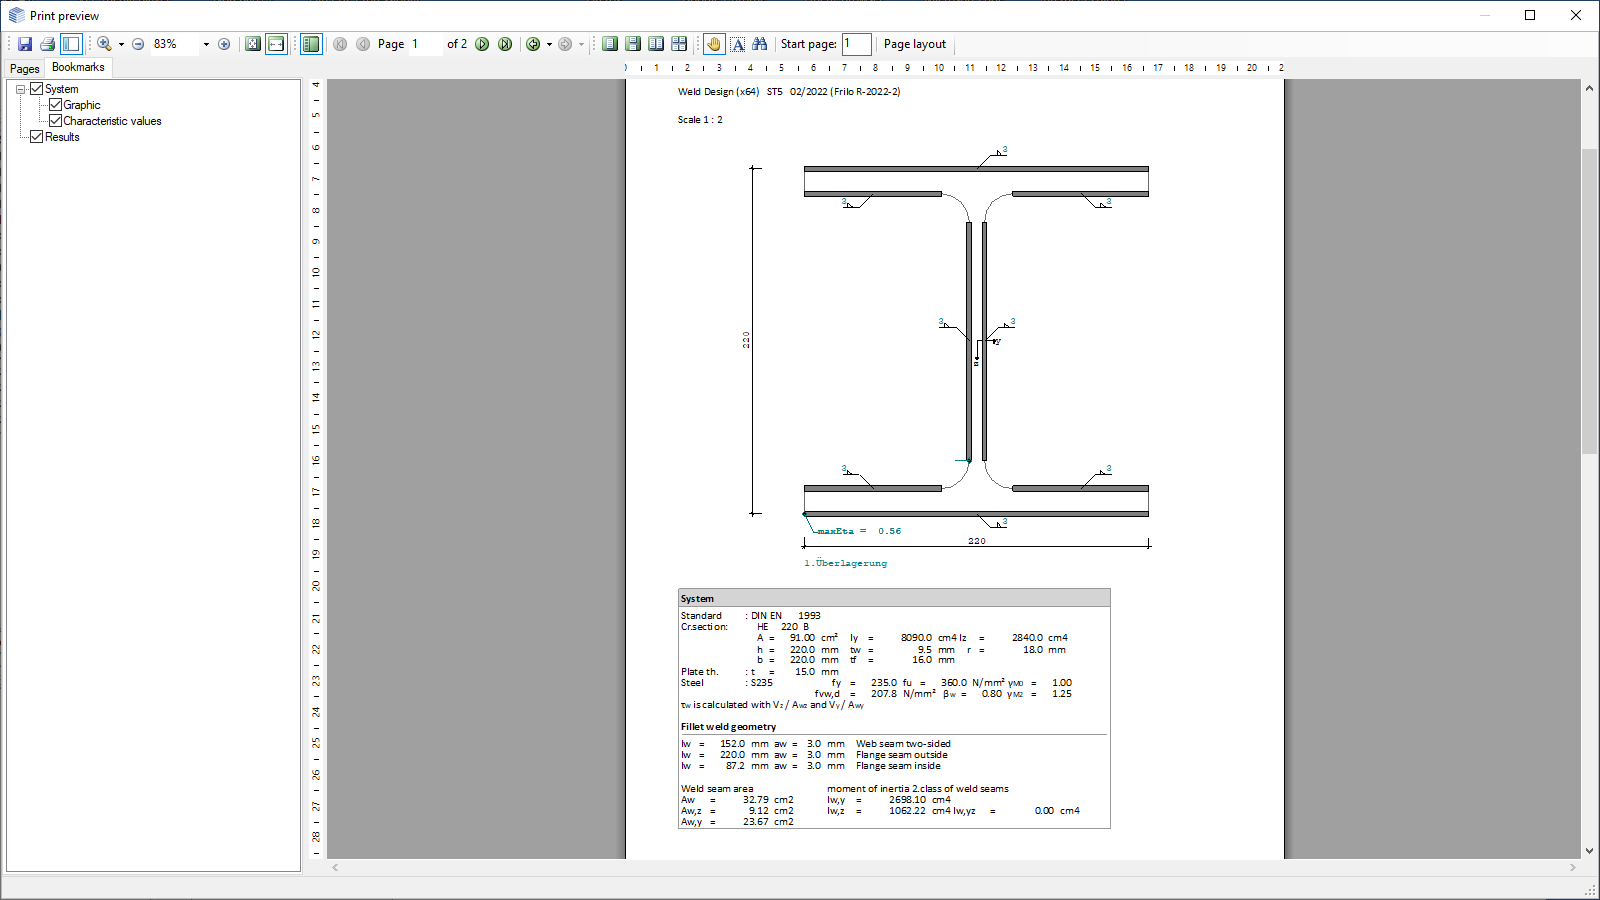Screen dimensions: 1600x900
Task: Click the Save icon in toolbar
Action: pos(25,44)
